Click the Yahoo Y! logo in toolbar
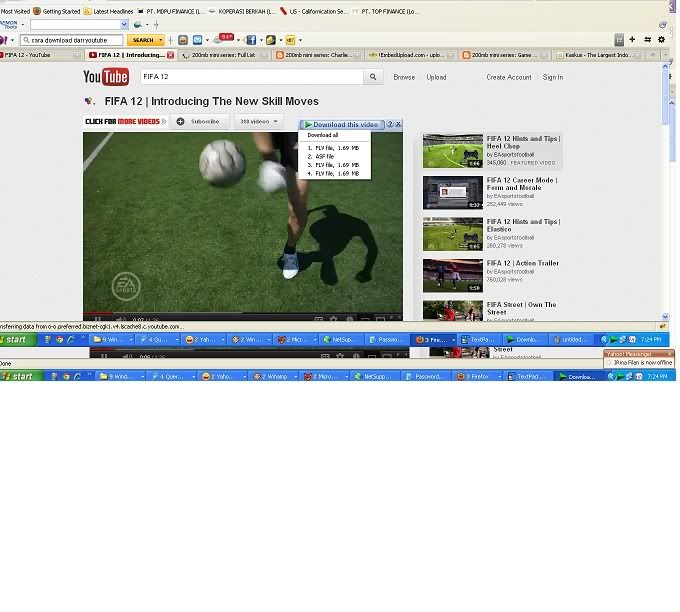680x612 pixels. [x=3, y=40]
